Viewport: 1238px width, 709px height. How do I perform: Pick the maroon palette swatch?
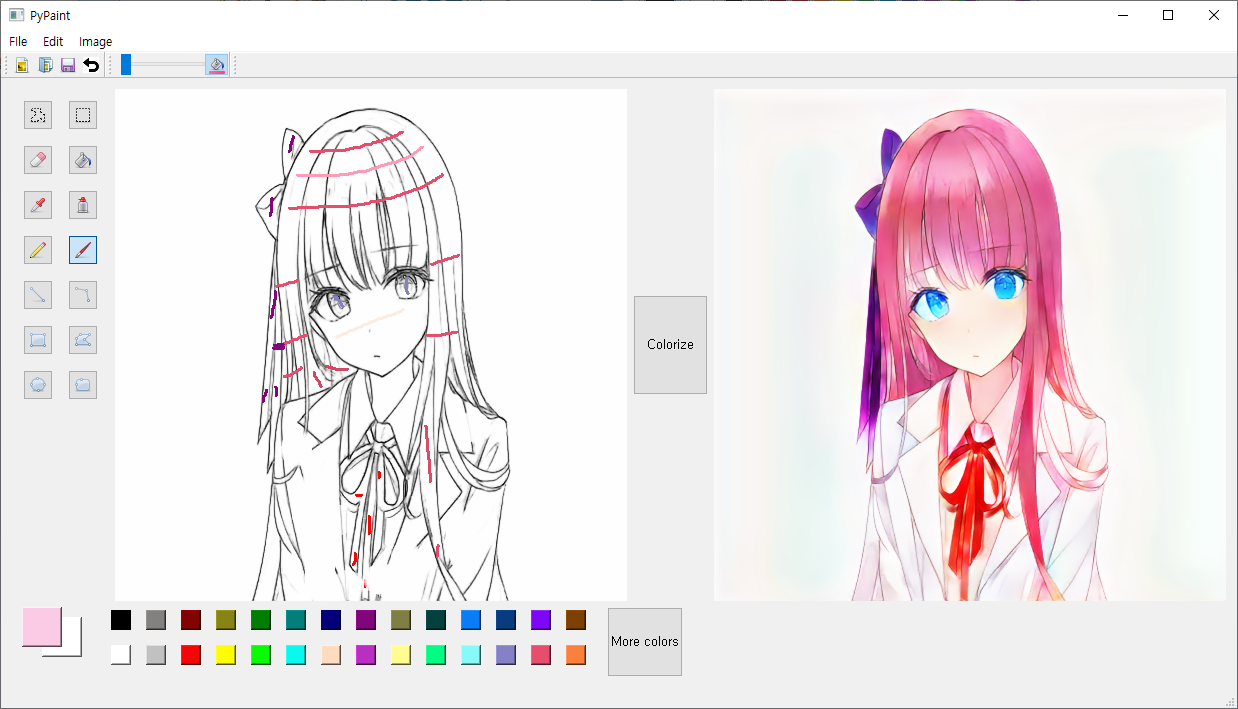[191, 620]
